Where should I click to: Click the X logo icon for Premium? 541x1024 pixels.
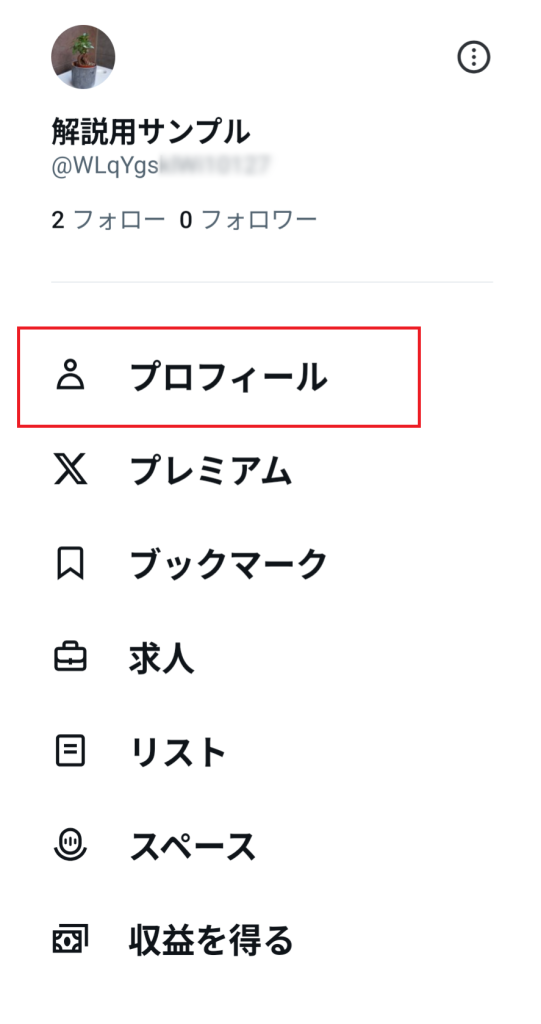70,471
